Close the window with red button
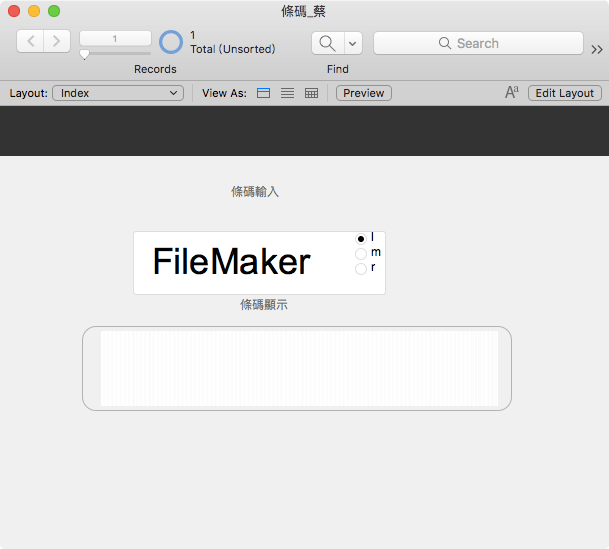Screen dimensions: 609x549 tap(14, 11)
